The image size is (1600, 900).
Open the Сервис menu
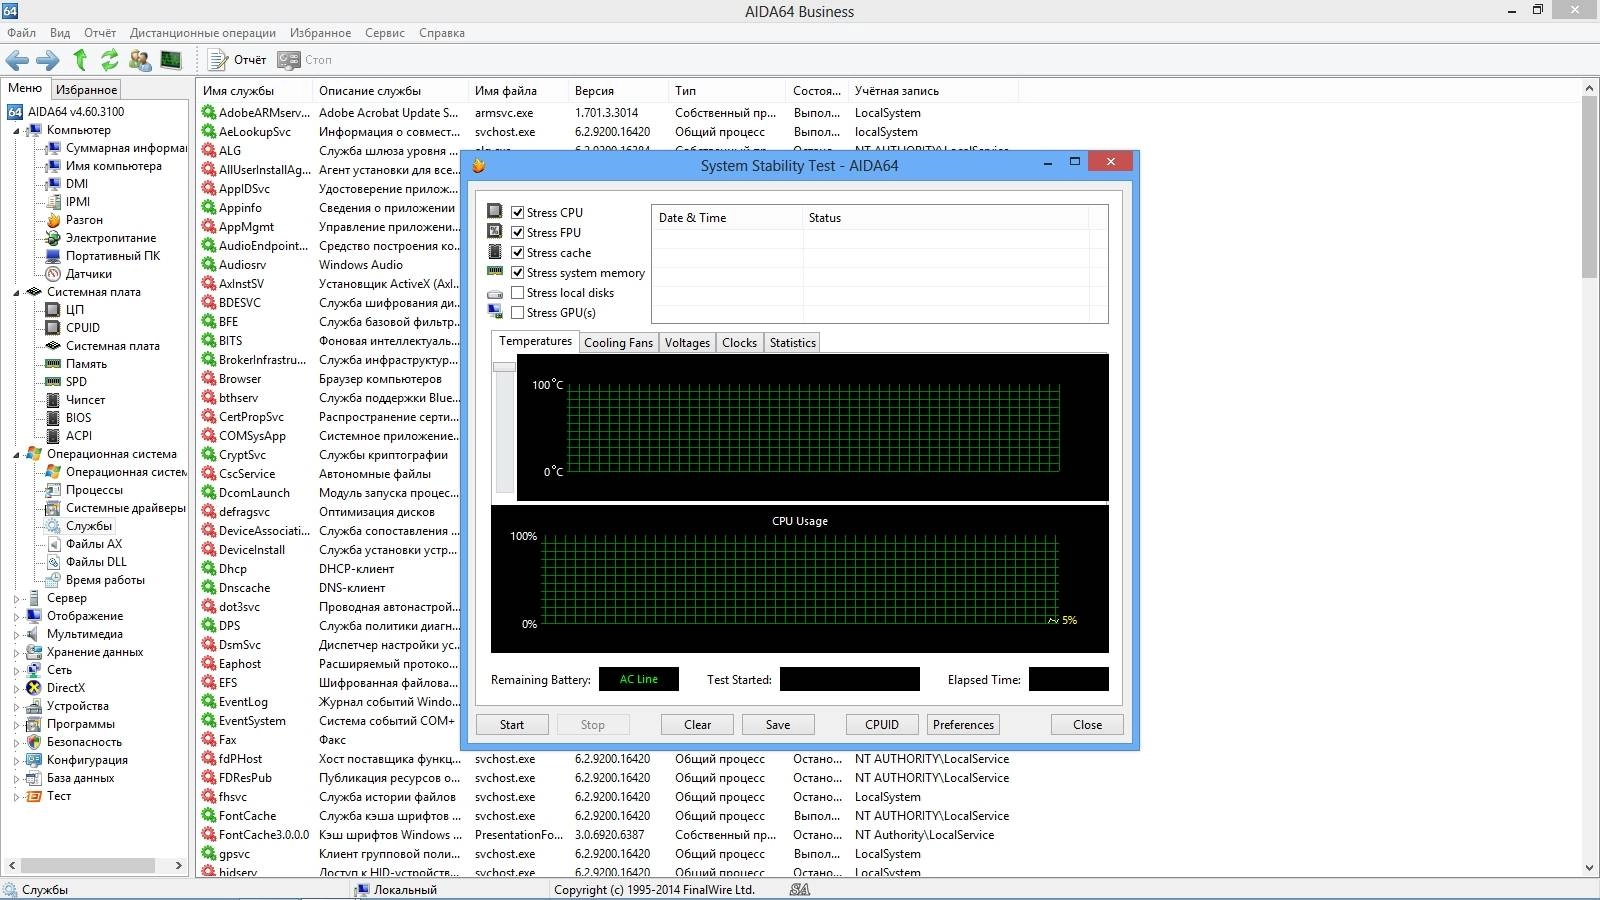(x=385, y=33)
